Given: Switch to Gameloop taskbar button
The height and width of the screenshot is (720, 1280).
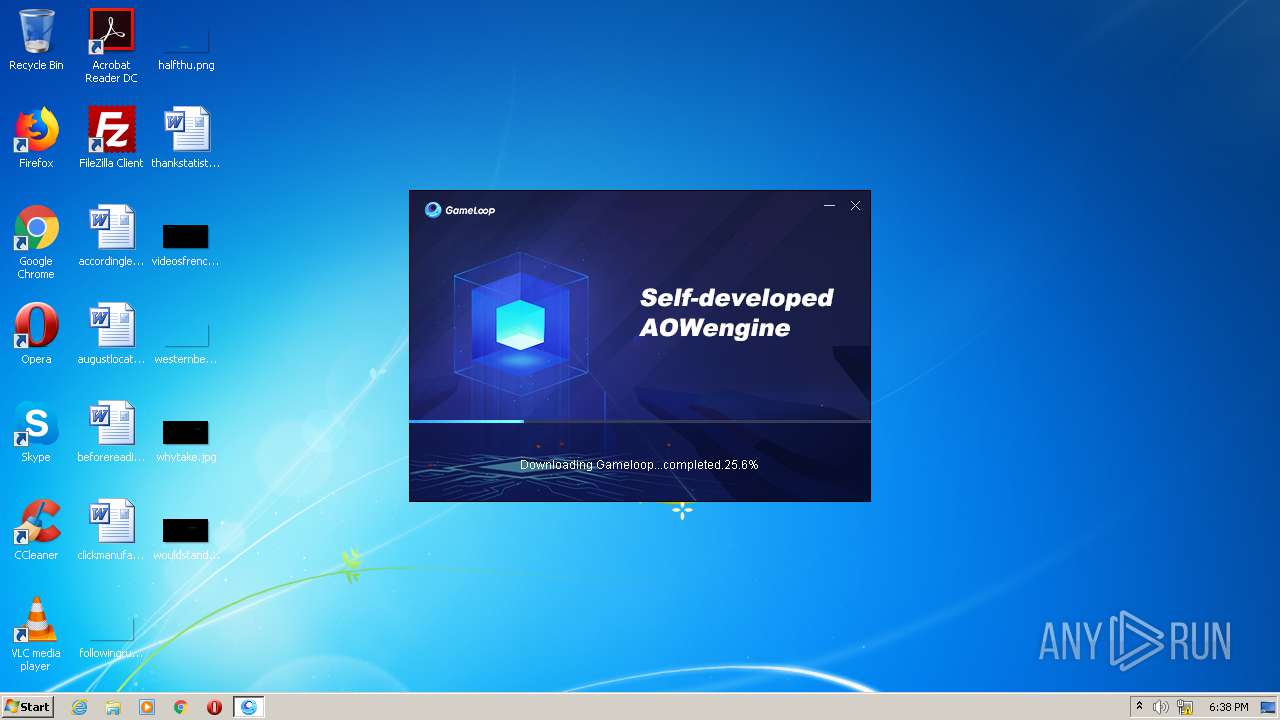Looking at the screenshot, I should (x=248, y=707).
